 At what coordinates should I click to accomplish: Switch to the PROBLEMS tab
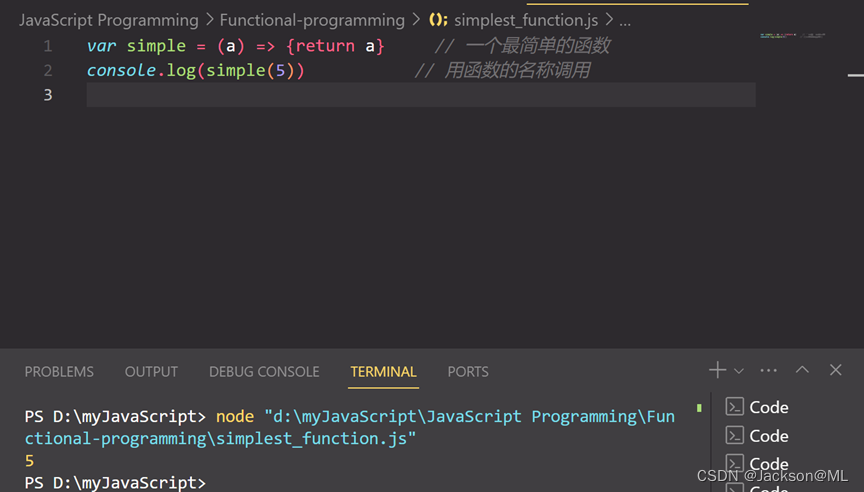pos(59,372)
